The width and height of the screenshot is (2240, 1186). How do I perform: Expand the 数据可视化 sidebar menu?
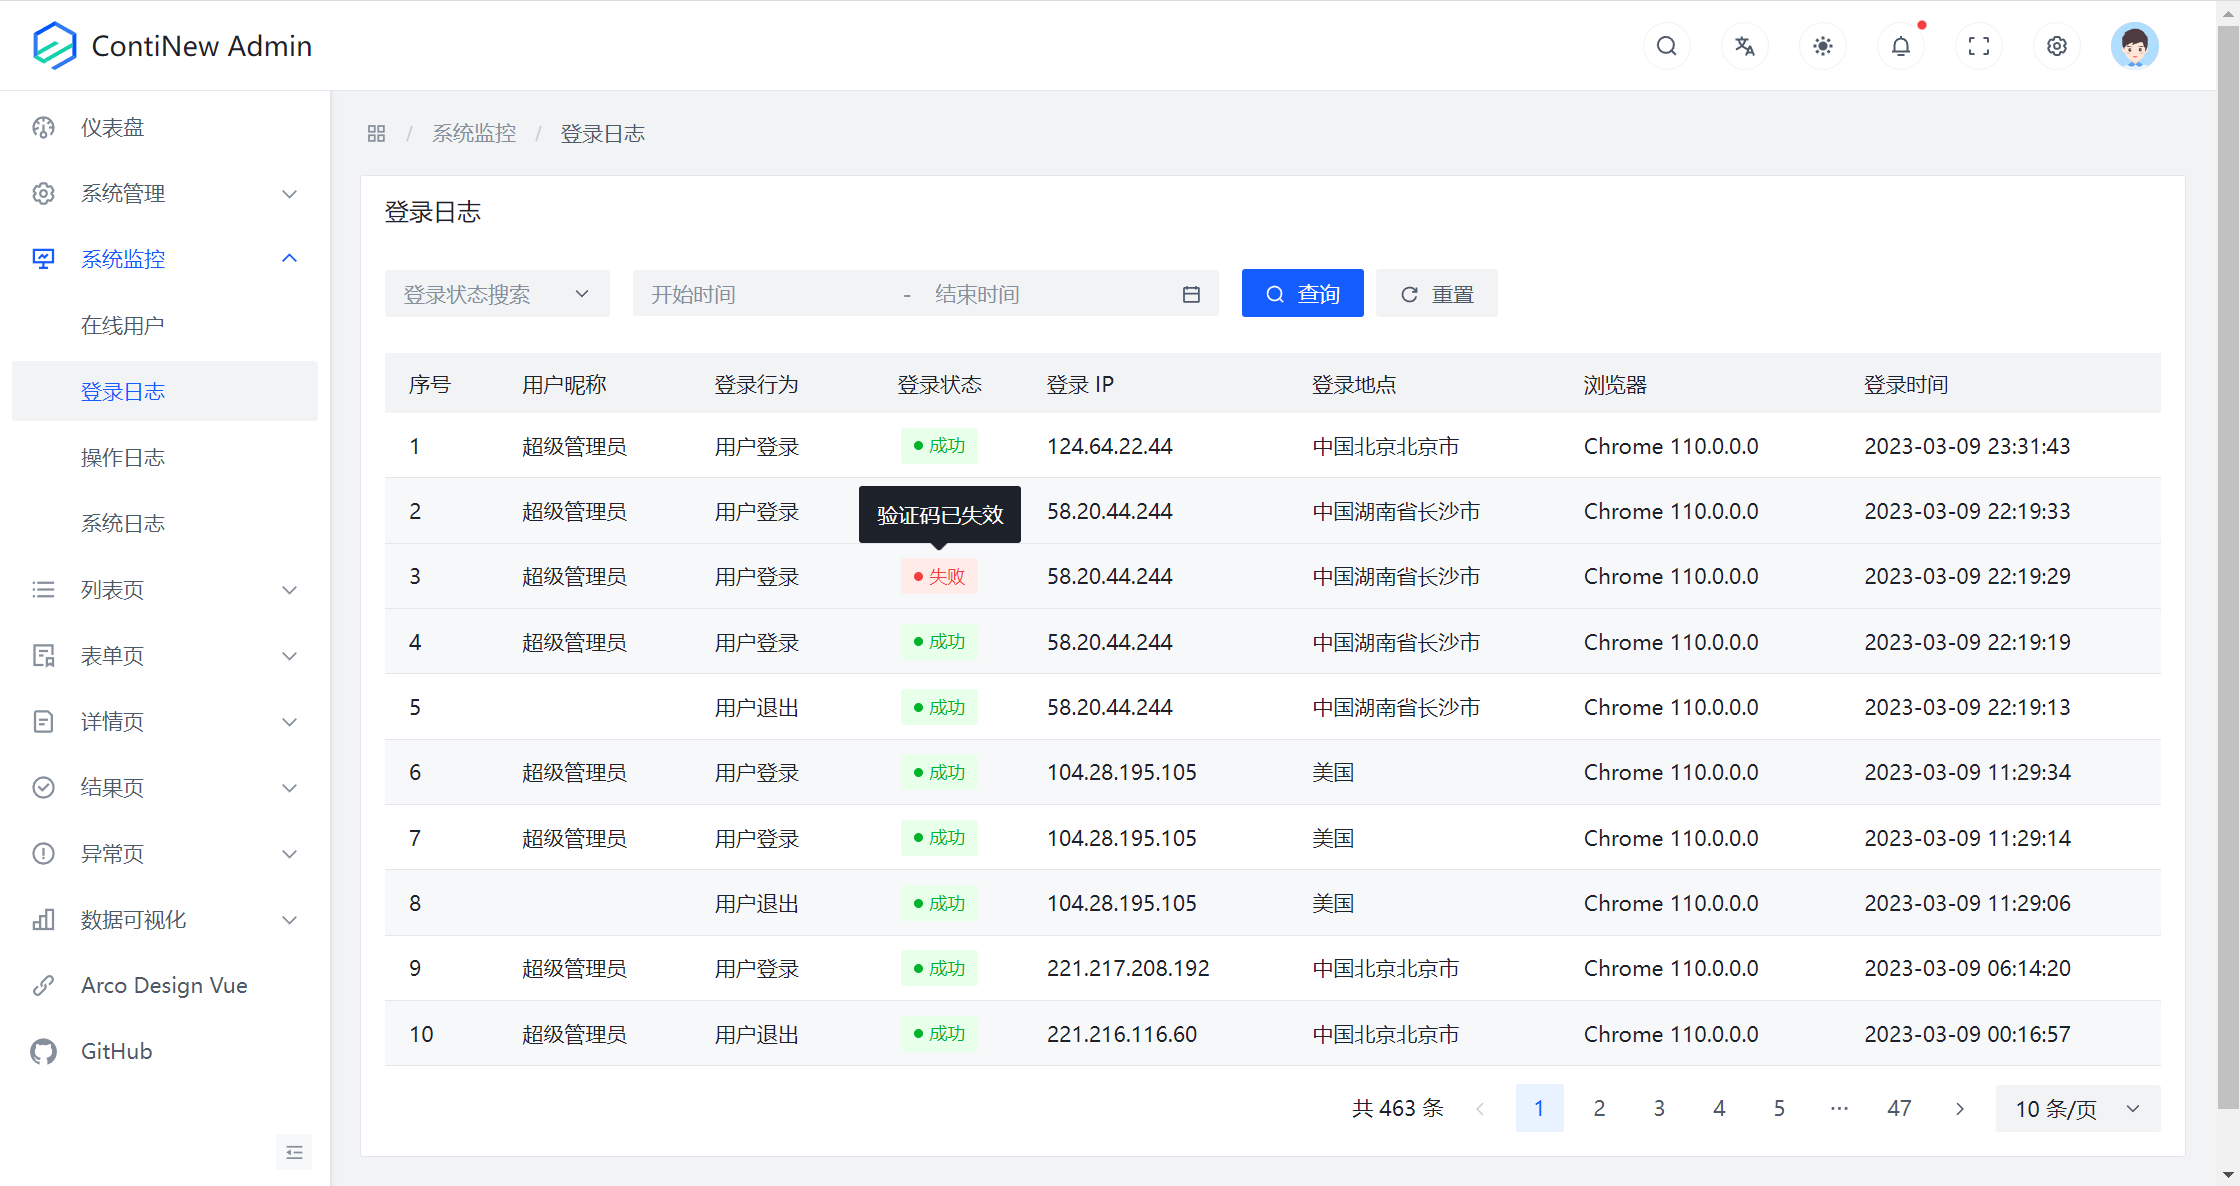[x=165, y=919]
